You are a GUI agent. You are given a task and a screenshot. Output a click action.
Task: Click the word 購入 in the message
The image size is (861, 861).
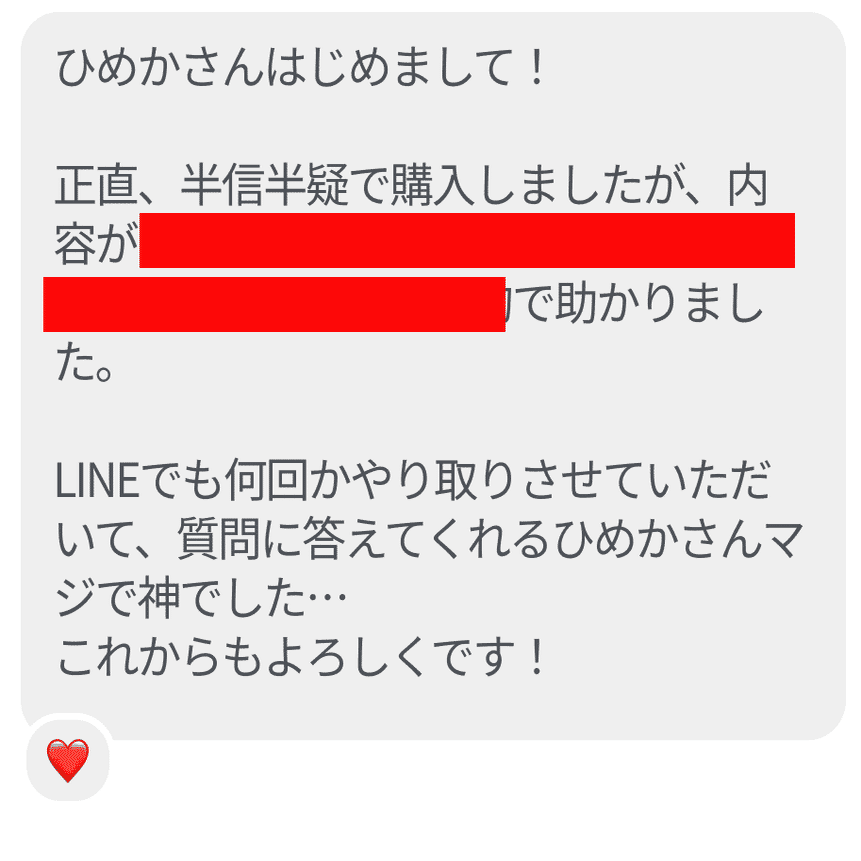click(x=433, y=186)
